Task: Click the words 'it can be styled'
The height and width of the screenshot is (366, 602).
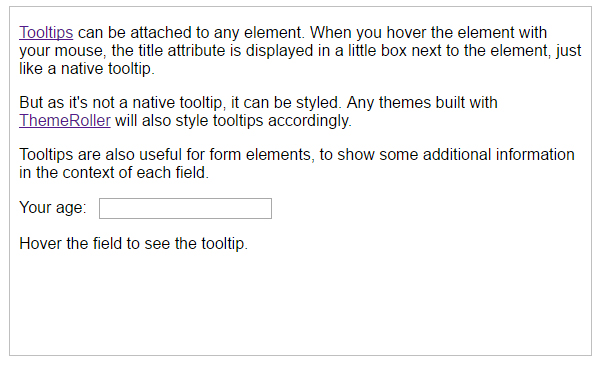Action: click(286, 103)
